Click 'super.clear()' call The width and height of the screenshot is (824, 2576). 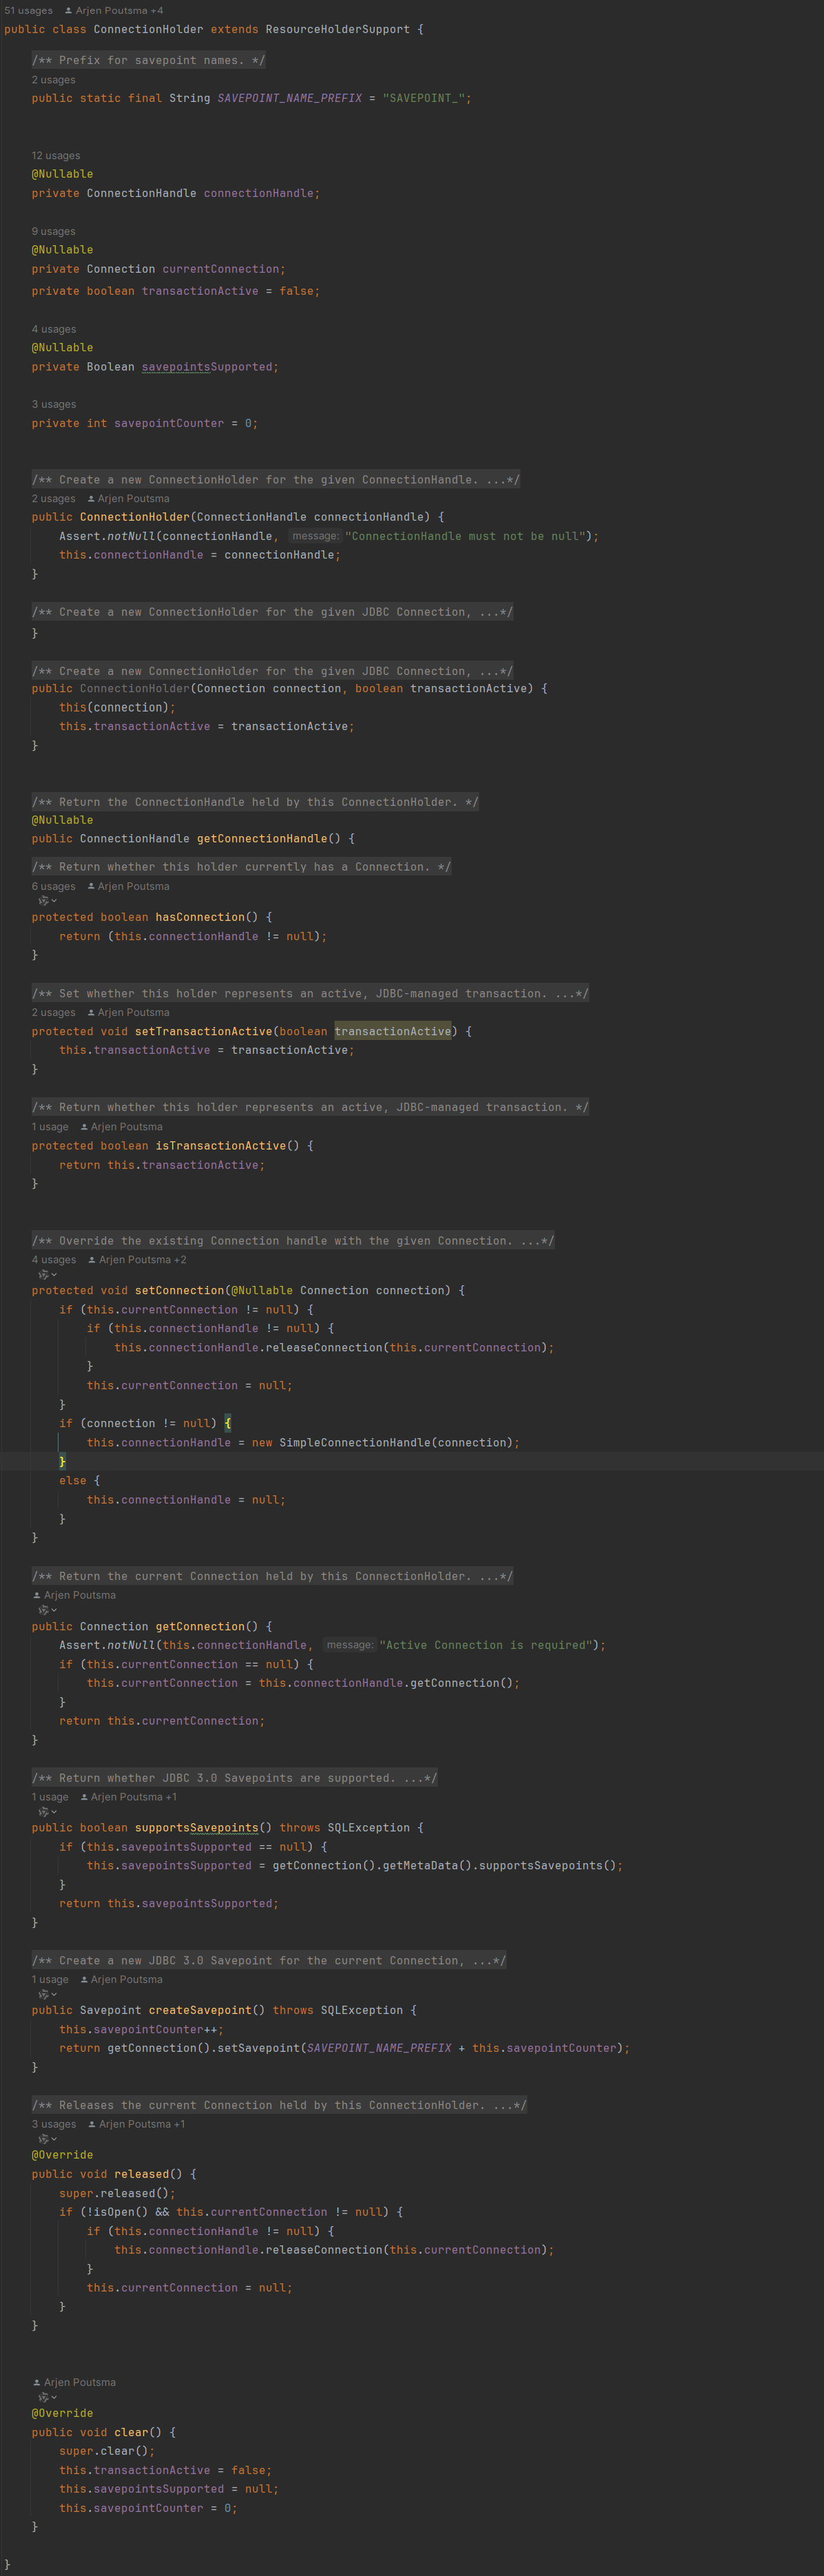tap(104, 2451)
